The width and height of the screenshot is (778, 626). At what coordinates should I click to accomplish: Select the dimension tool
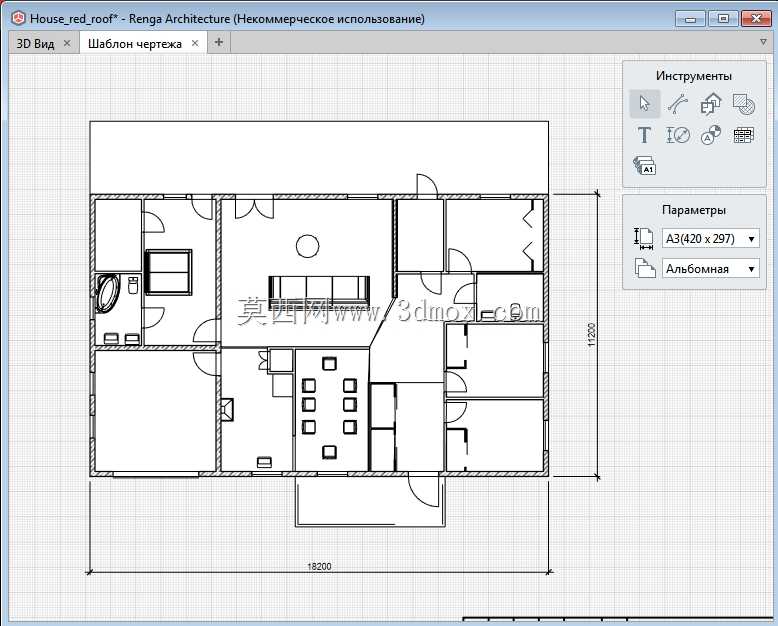click(x=678, y=135)
